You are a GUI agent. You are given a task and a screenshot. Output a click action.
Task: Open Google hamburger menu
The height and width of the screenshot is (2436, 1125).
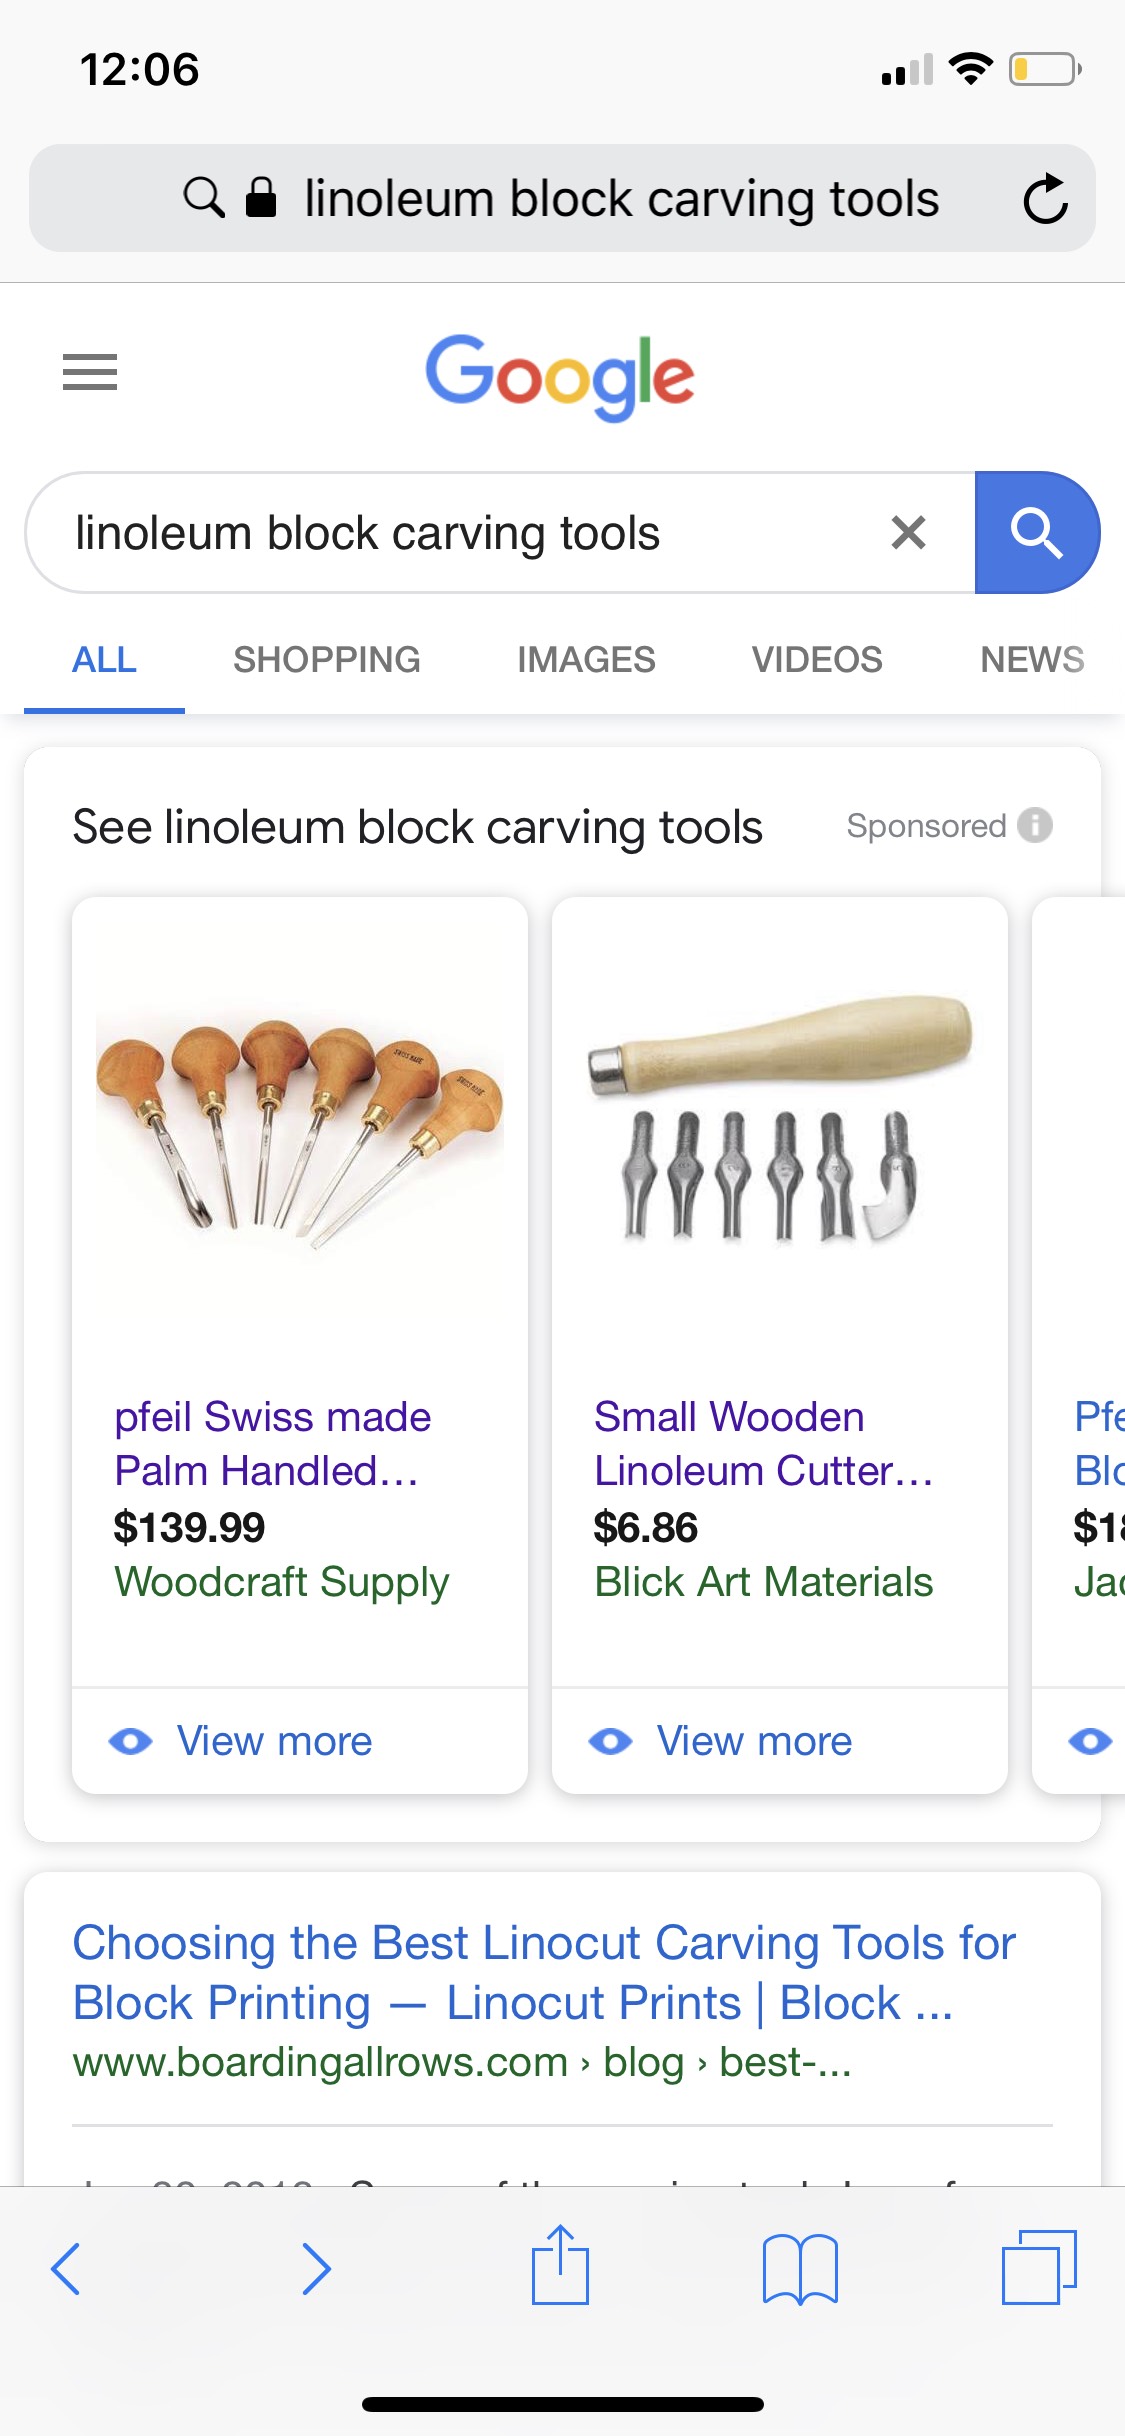point(90,372)
